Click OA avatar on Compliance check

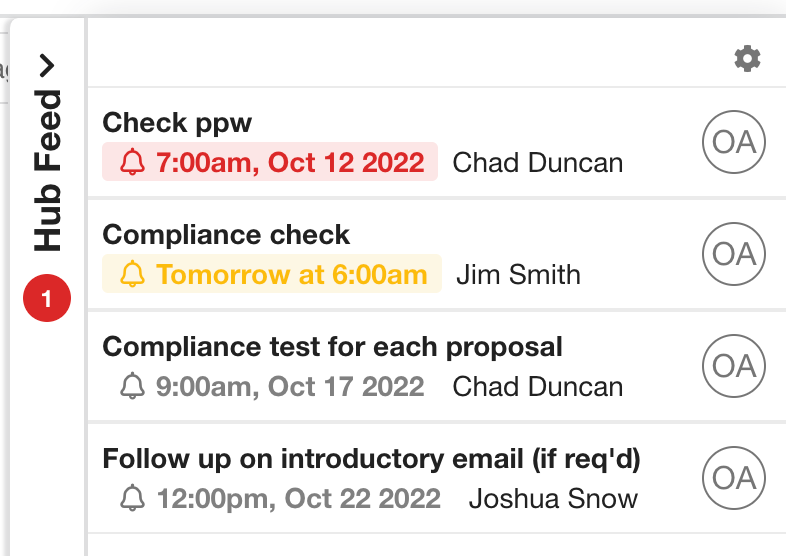coord(734,254)
